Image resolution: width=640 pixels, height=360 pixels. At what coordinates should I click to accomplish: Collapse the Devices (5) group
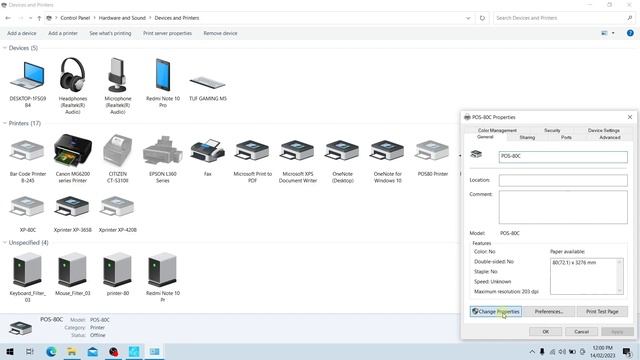coord(5,48)
